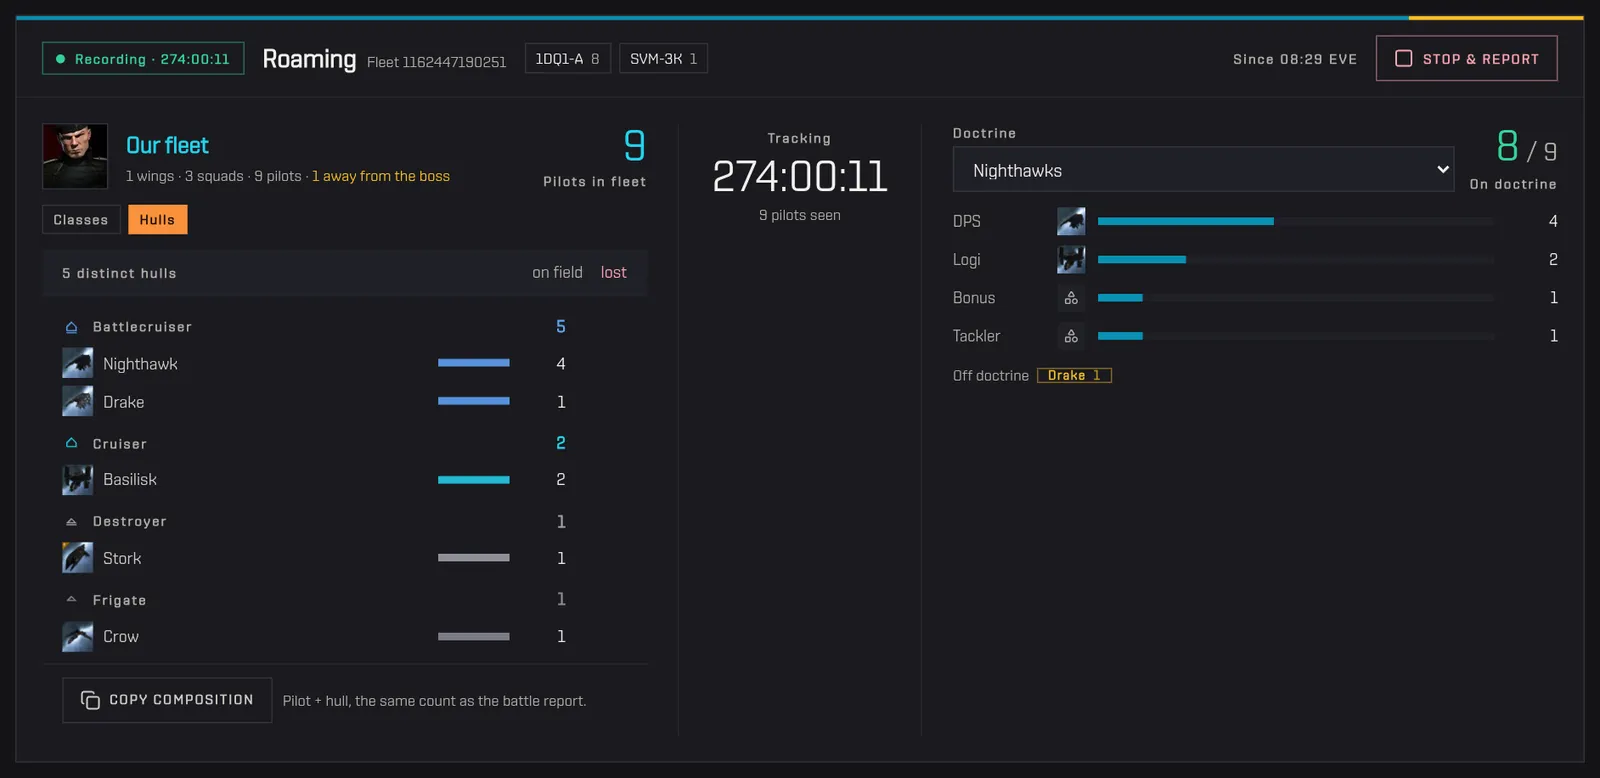The width and height of the screenshot is (1600, 778).
Task: Click the Recording timer indicator
Action: click(143, 59)
